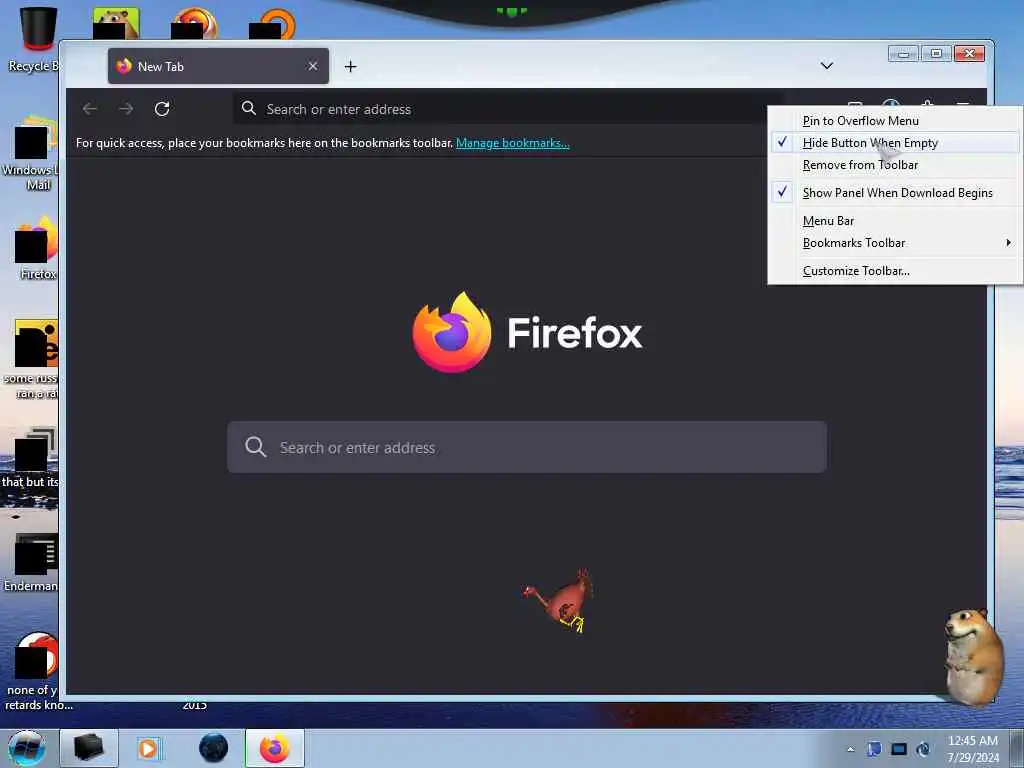Close the New Tab tab
Screen dimensions: 1024x768
tap(313, 66)
